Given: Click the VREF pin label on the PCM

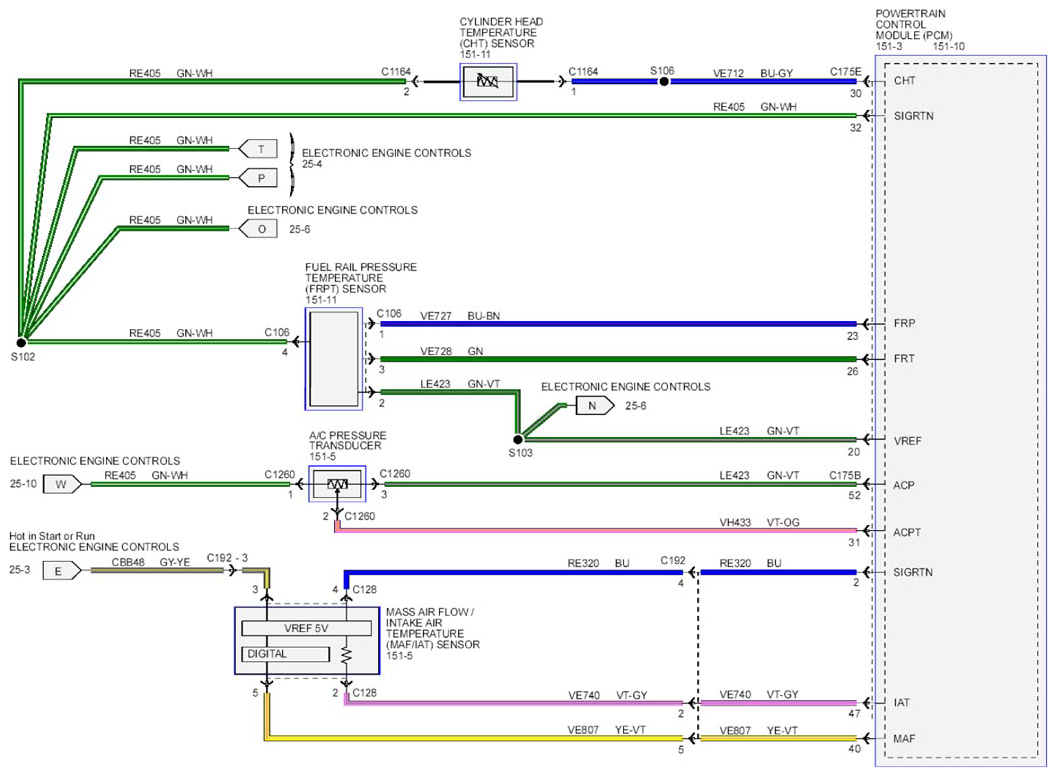Looking at the screenshot, I should 907,441.
